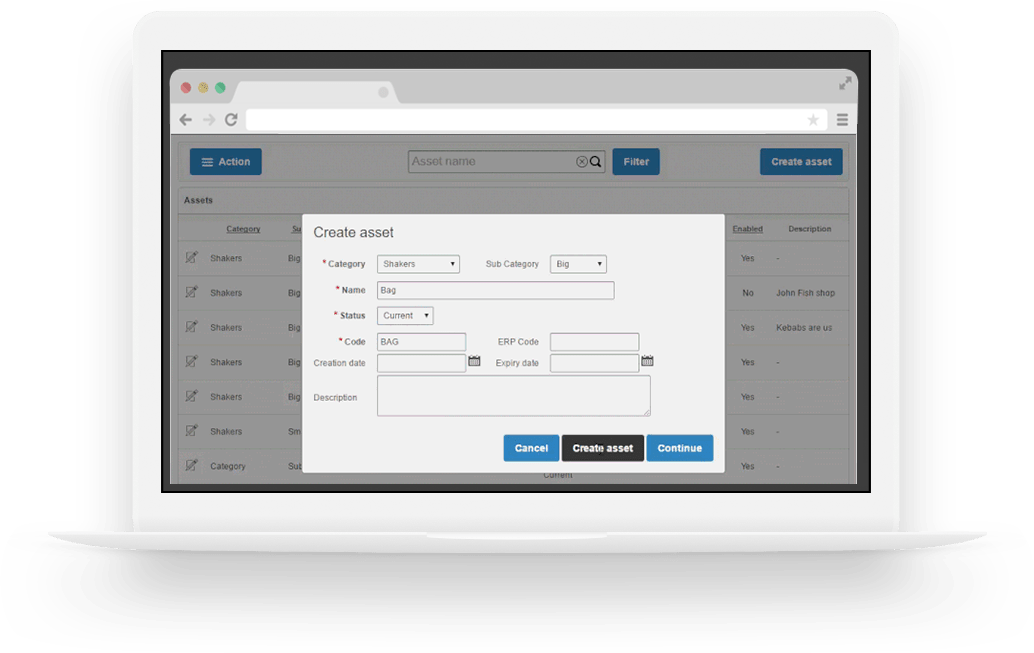Reload the page with the refresh icon
The image size is (1034, 653).
231,119
